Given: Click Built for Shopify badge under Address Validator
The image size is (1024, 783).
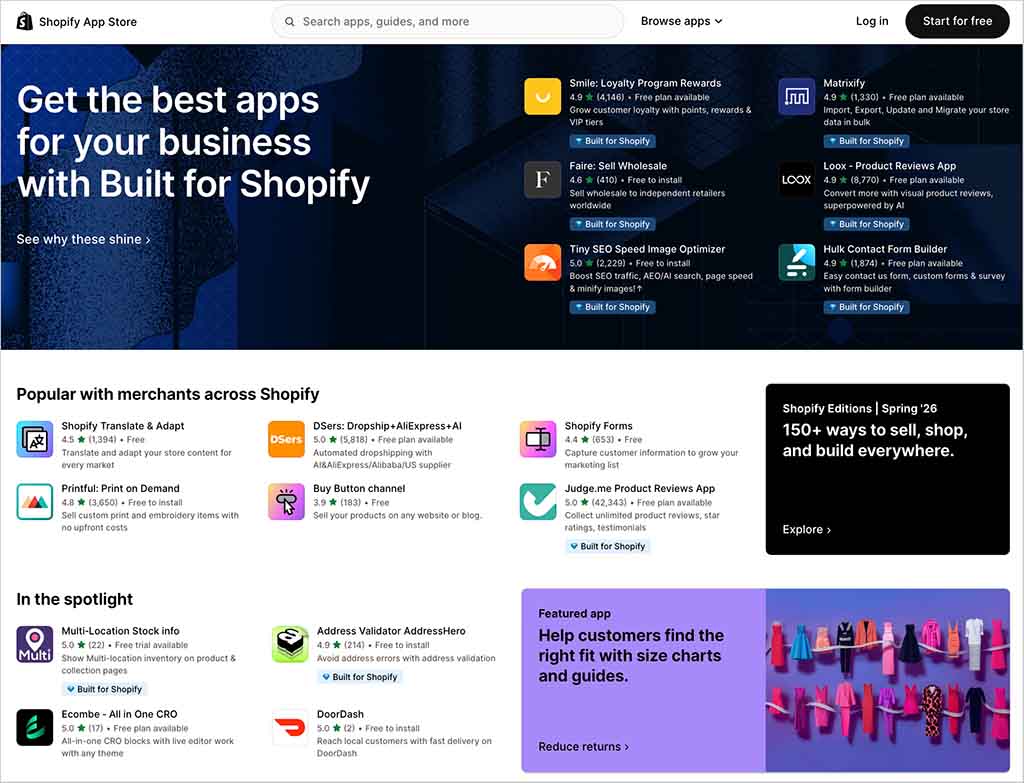Looking at the screenshot, I should click(x=359, y=677).
